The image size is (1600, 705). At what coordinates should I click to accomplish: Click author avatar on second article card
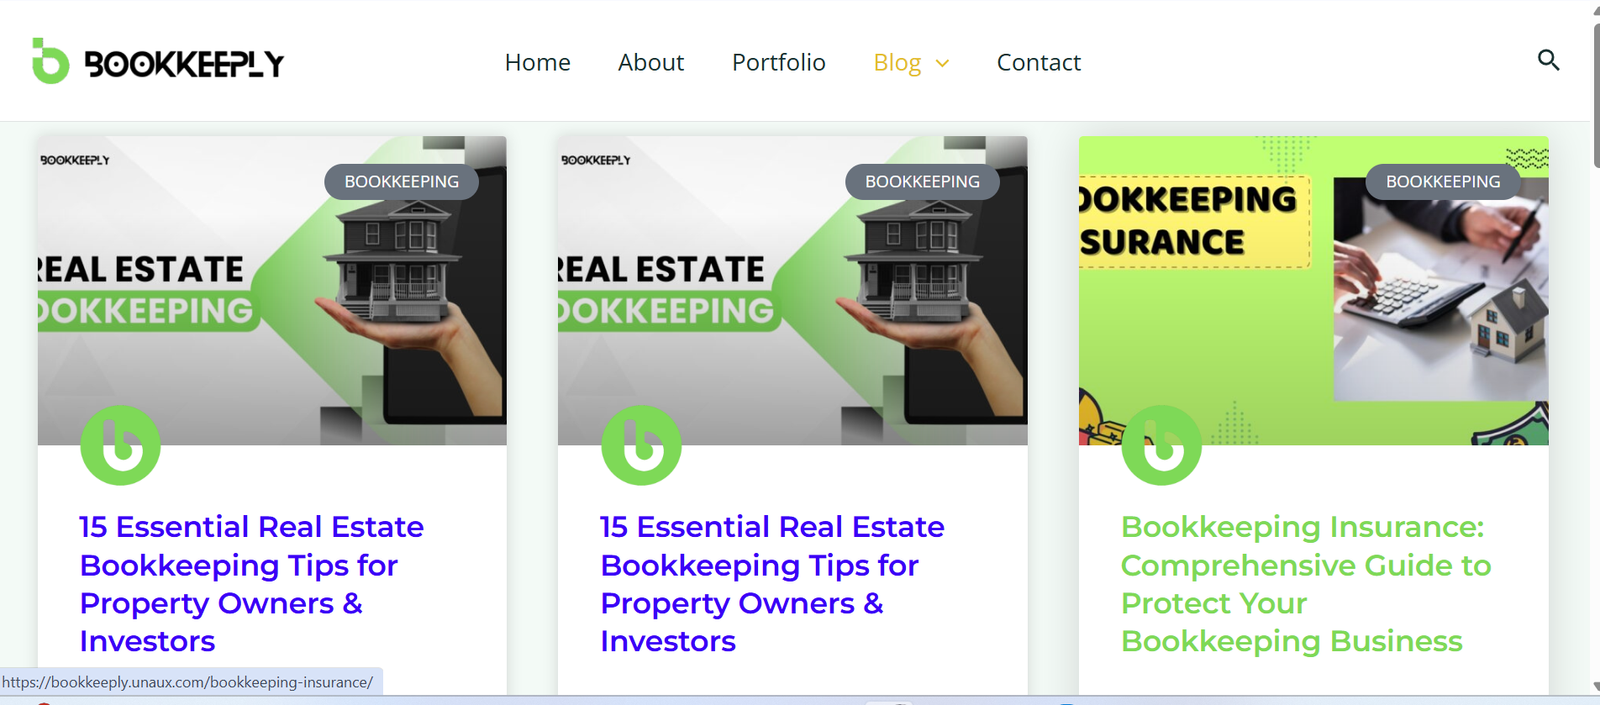[641, 445]
